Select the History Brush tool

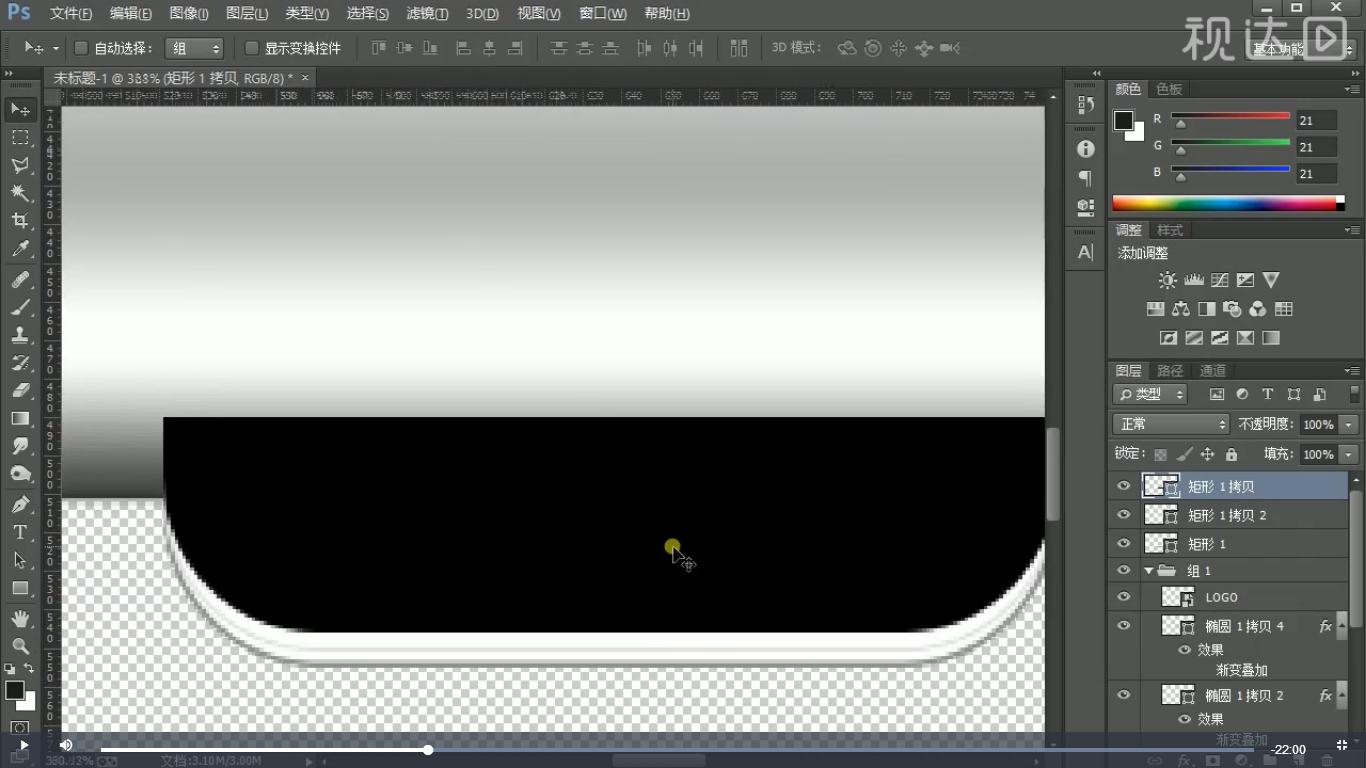click(20, 363)
